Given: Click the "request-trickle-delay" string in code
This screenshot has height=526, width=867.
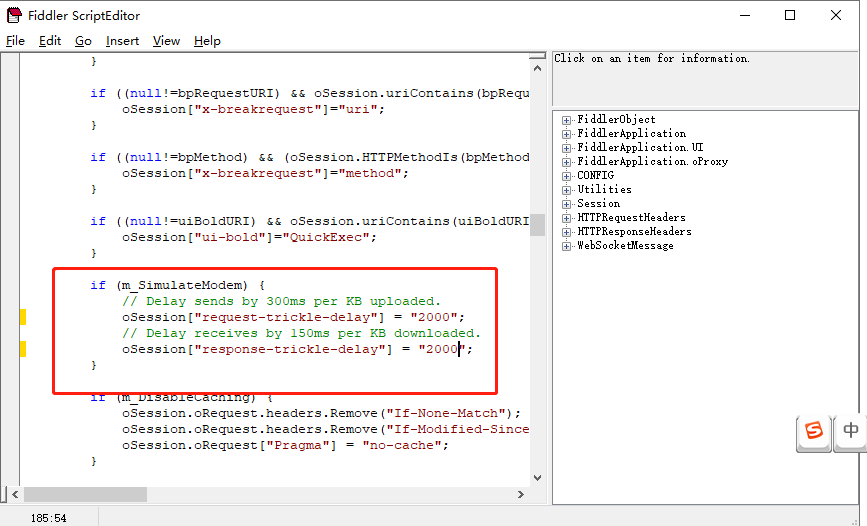Looking at the screenshot, I should coord(289,317).
